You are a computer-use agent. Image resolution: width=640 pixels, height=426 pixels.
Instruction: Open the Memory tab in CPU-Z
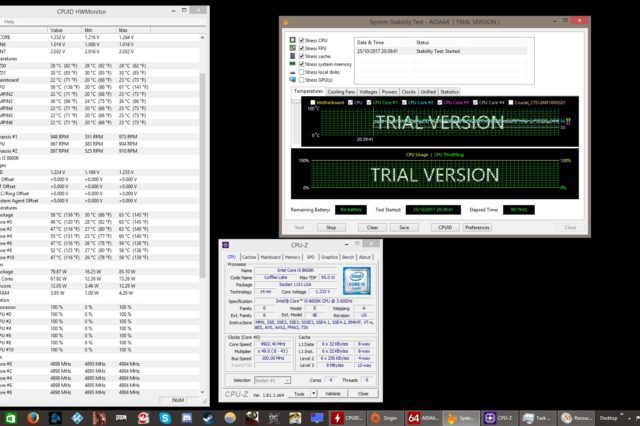(x=292, y=256)
